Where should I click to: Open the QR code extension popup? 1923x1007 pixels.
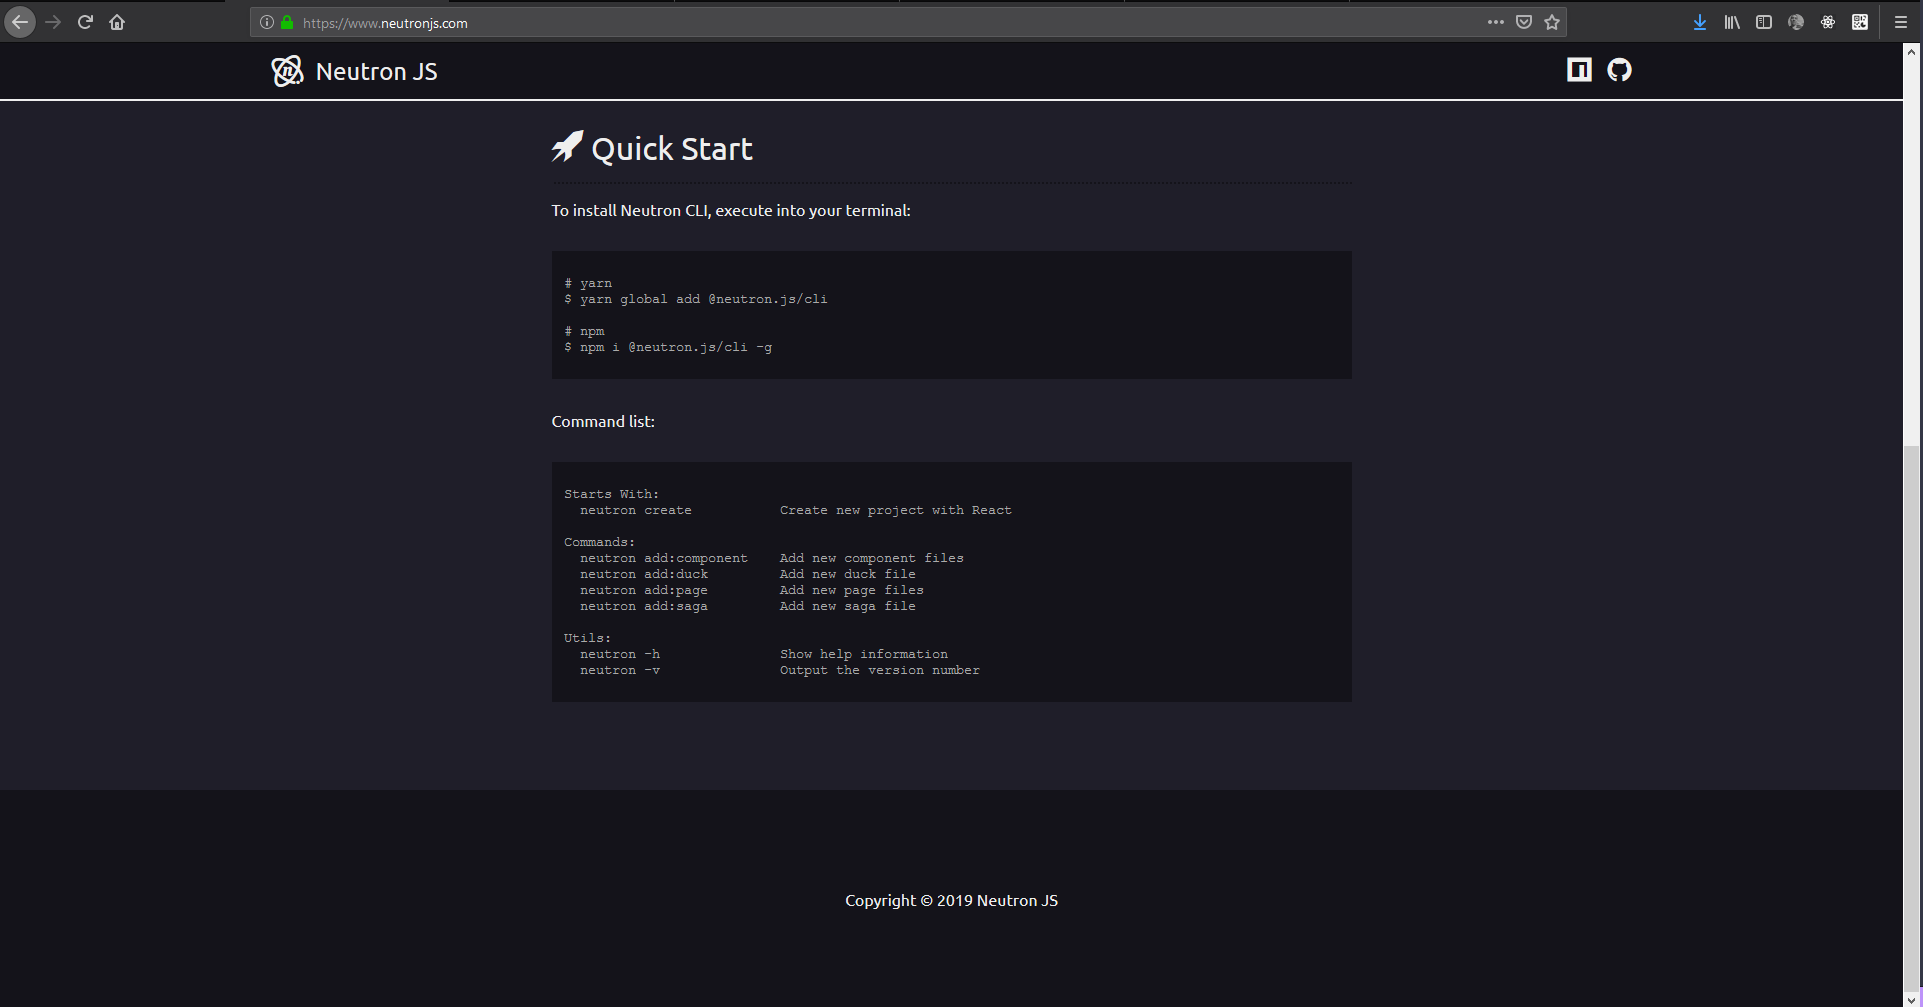click(1859, 21)
